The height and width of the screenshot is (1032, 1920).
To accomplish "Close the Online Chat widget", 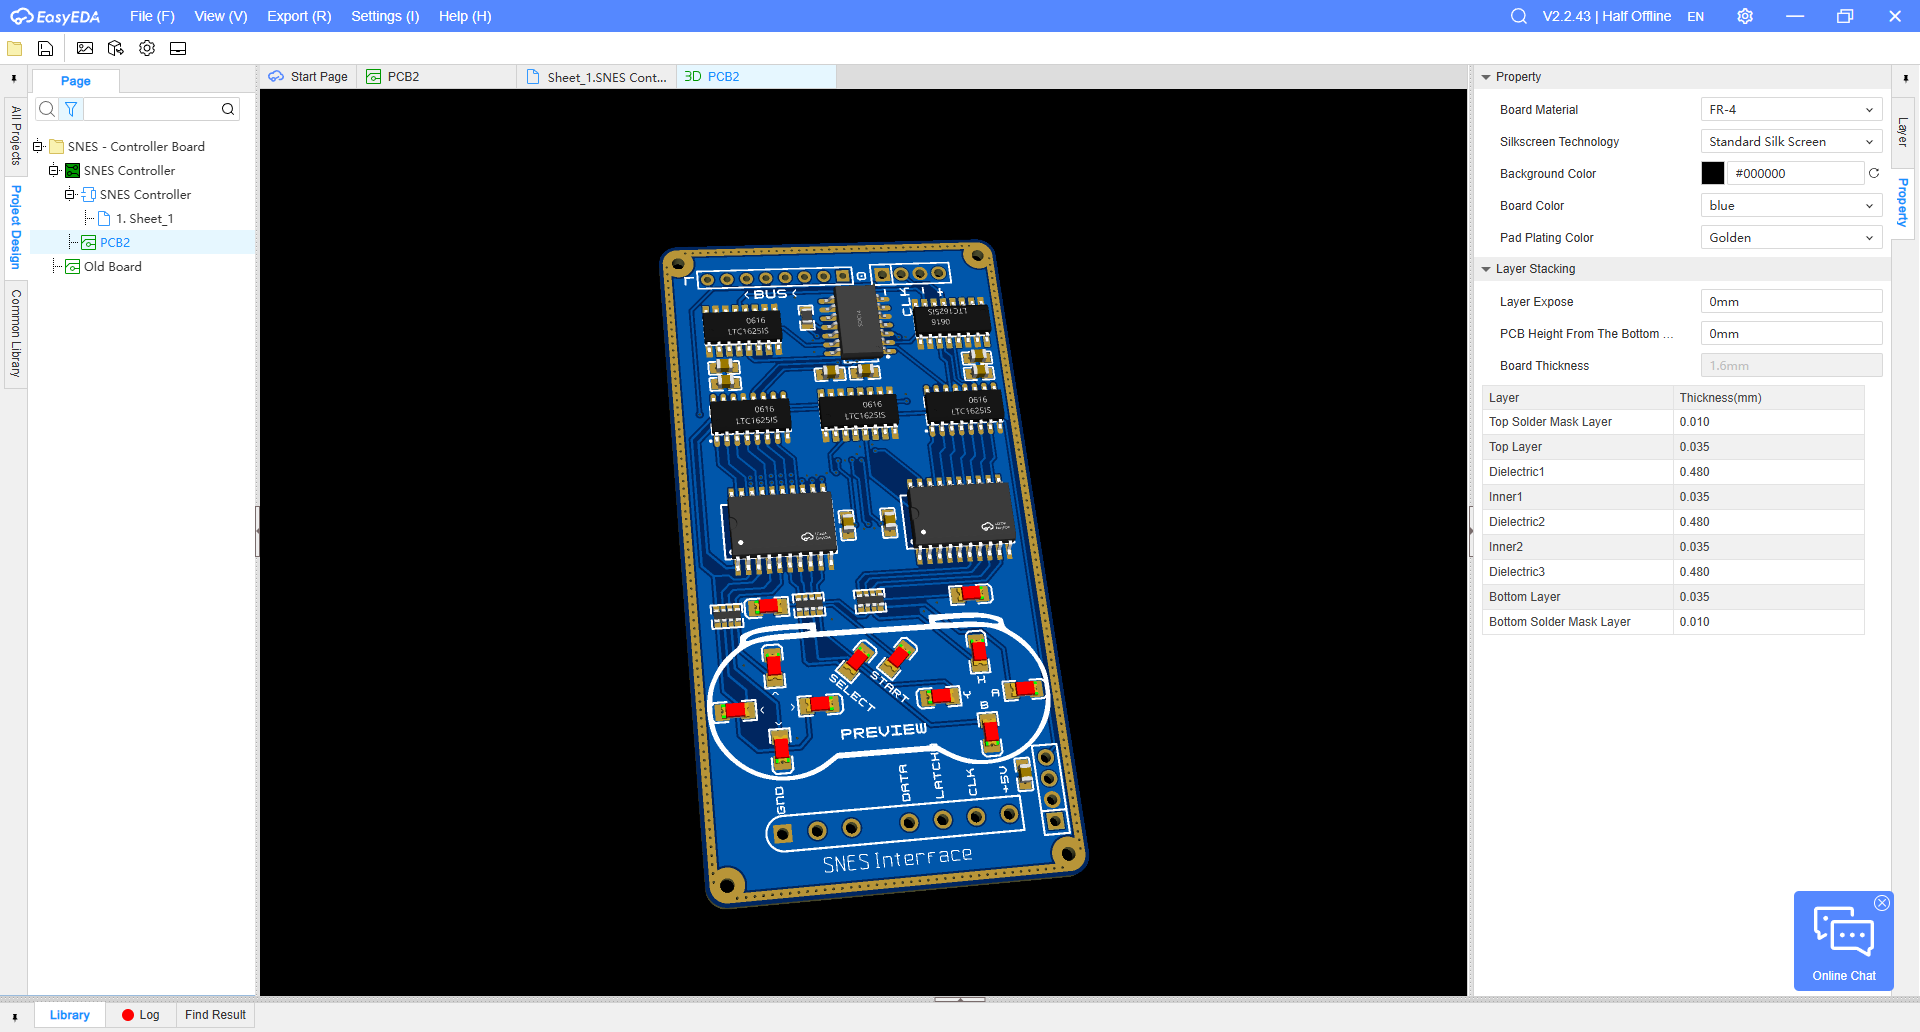I will click(x=1882, y=903).
